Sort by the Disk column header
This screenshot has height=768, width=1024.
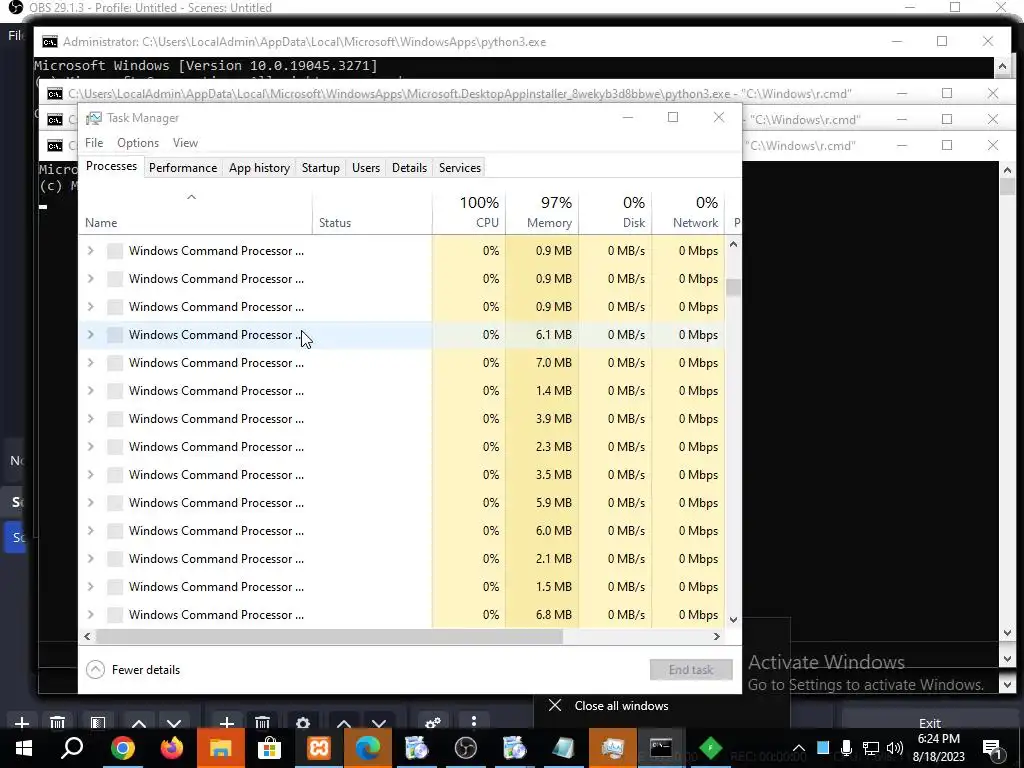[x=615, y=212]
